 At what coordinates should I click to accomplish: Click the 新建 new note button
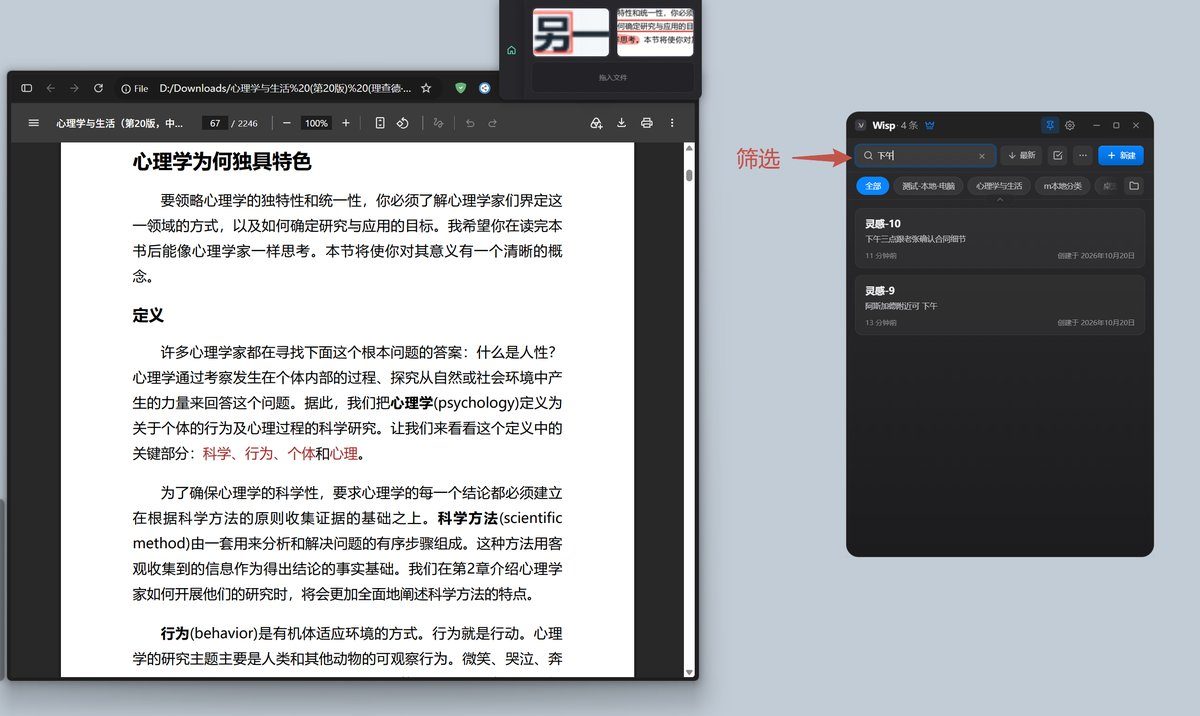tap(1121, 156)
